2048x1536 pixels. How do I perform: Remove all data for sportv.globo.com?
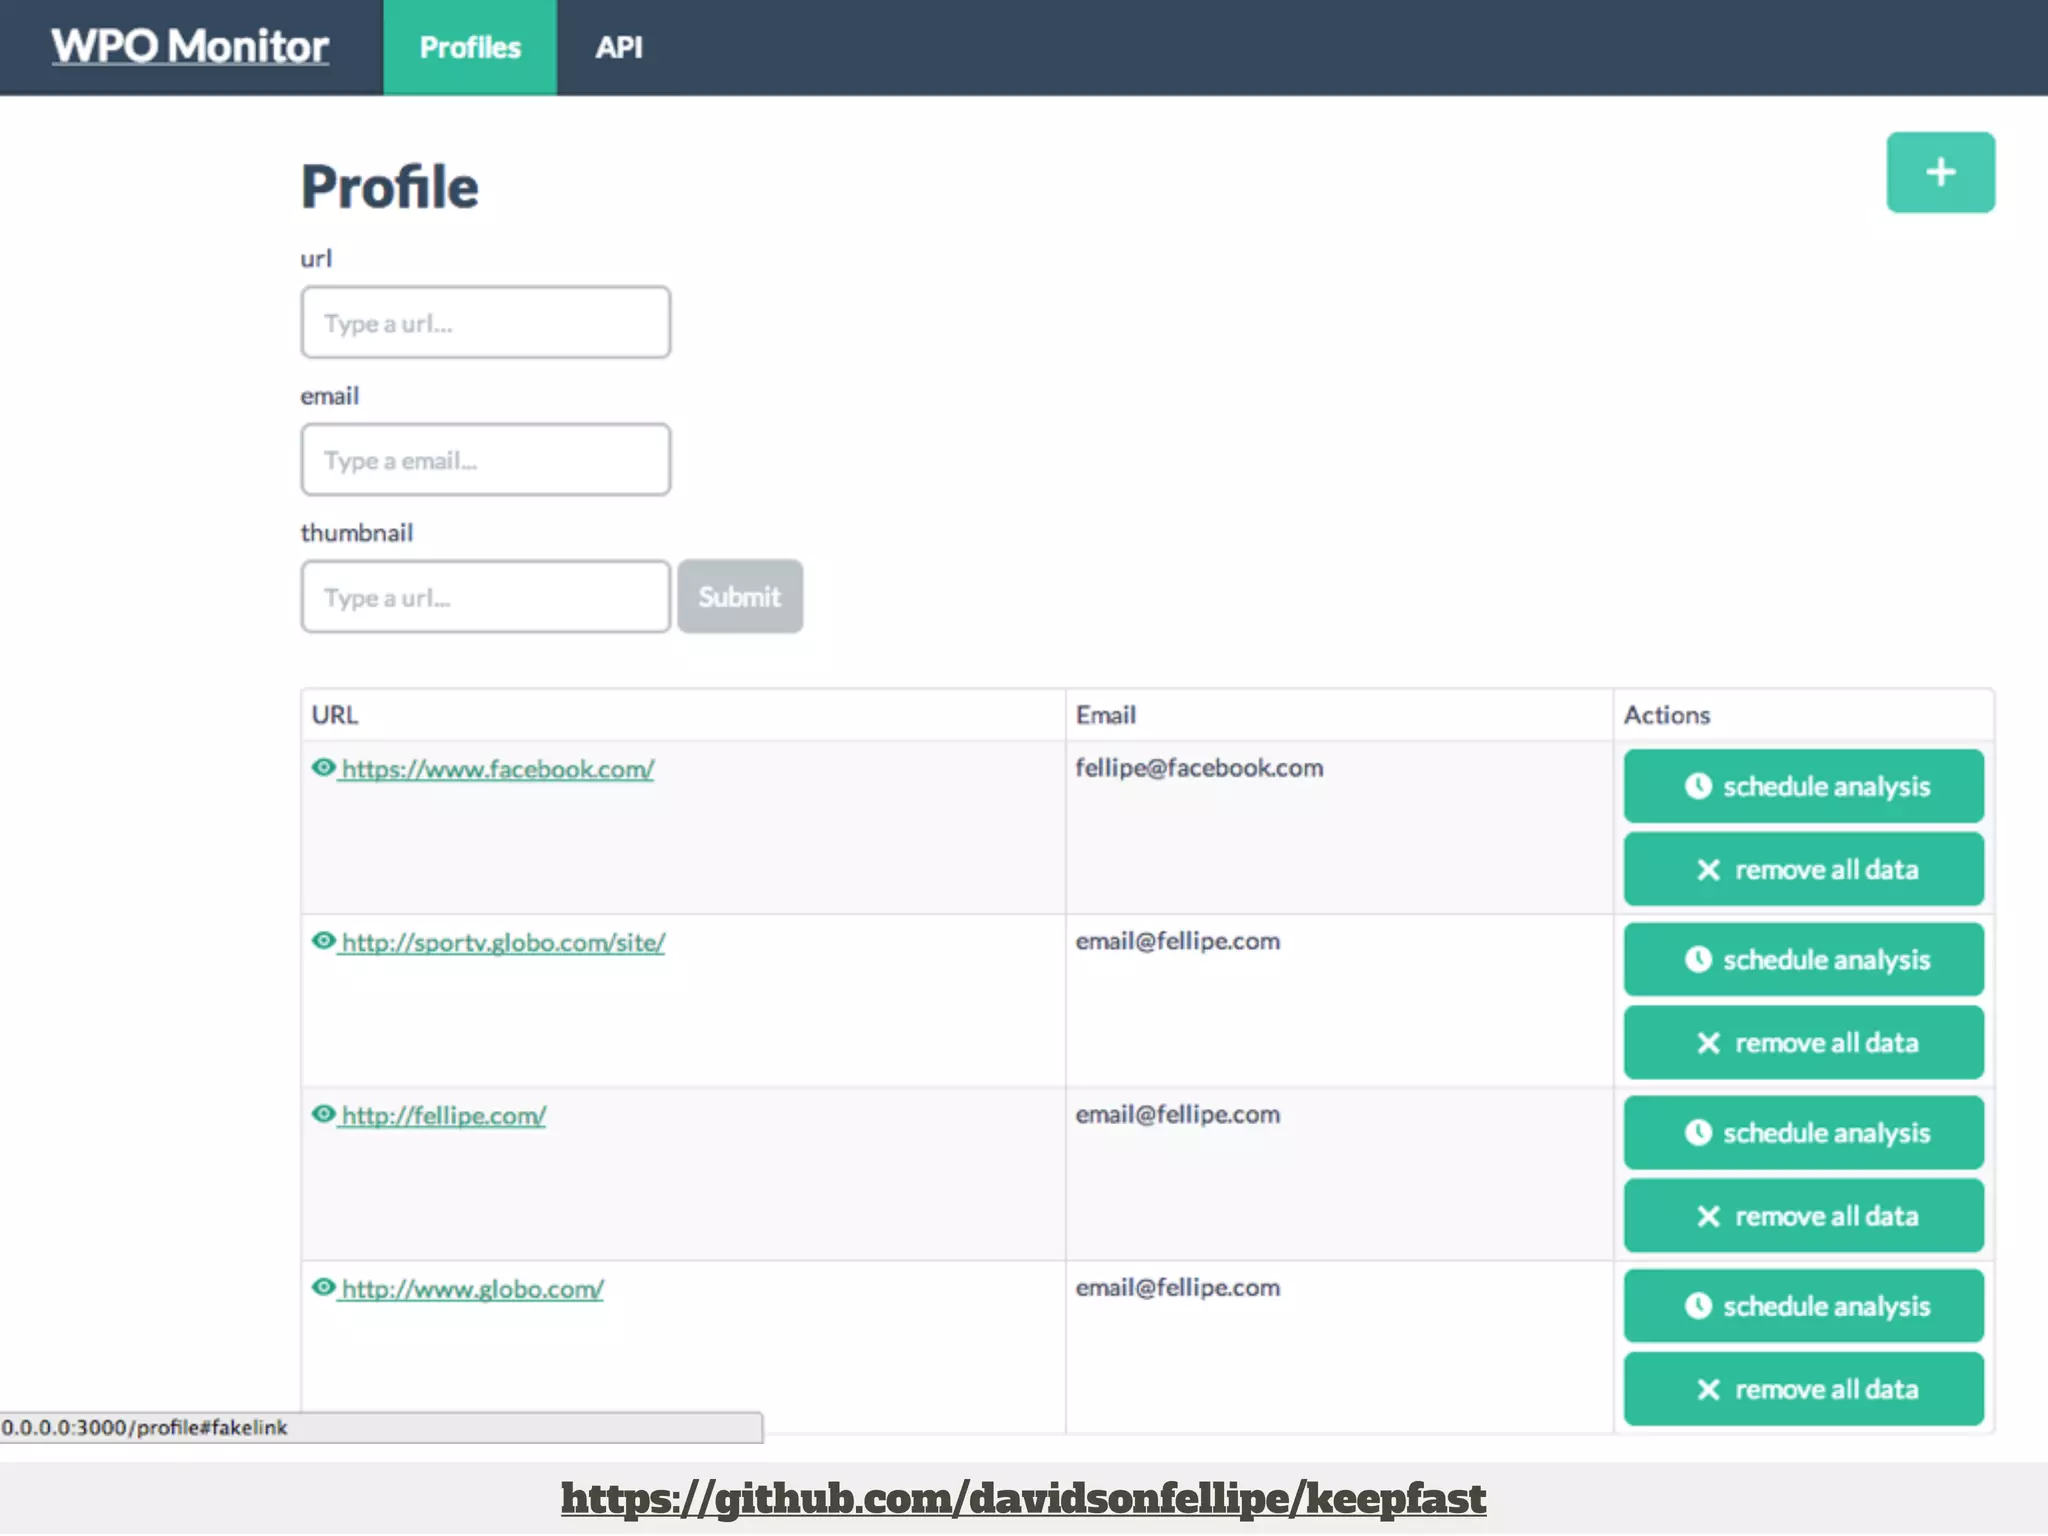[x=1804, y=1042]
